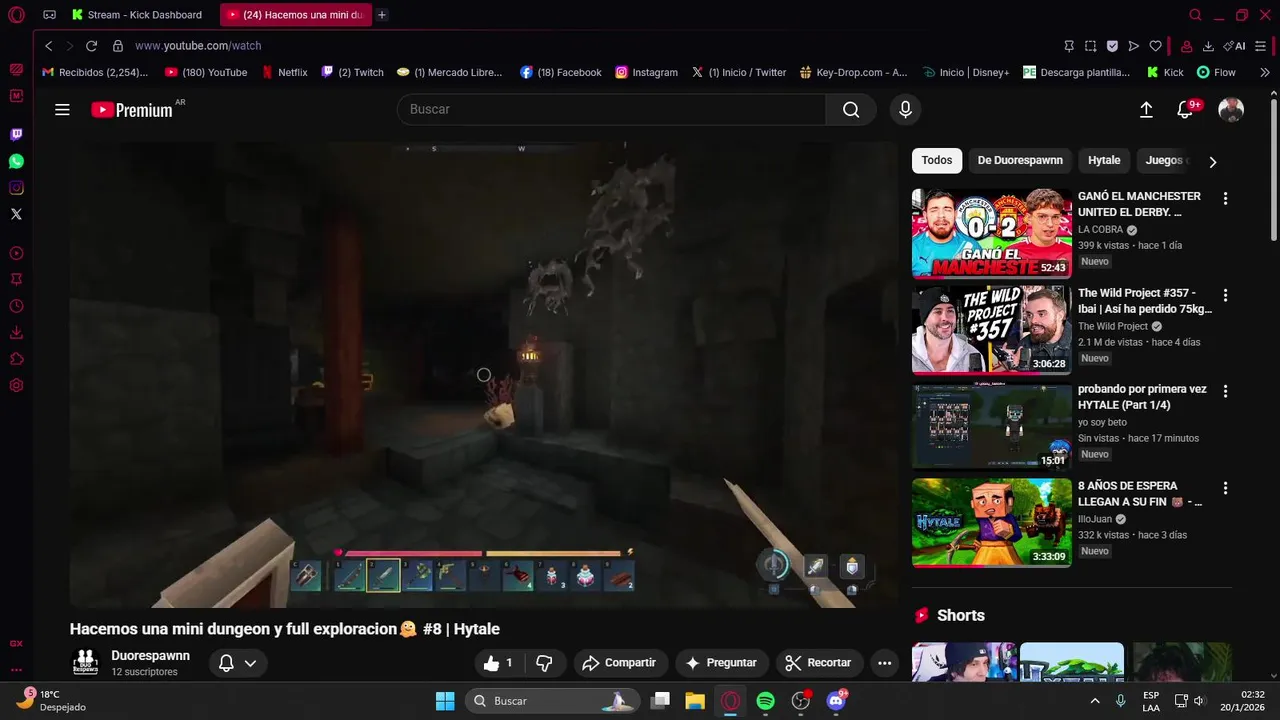
Task: Search tabs with the magnifier icon
Action: pos(1195,15)
